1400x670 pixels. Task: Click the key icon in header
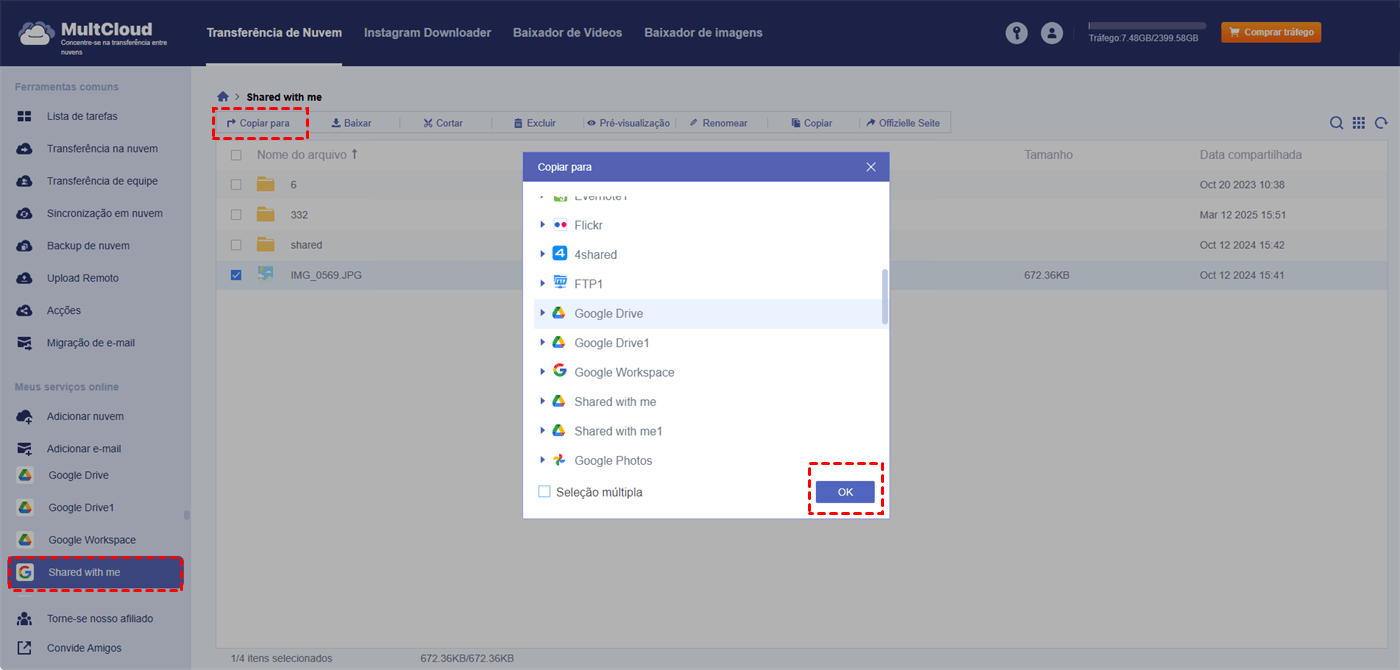[1016, 33]
